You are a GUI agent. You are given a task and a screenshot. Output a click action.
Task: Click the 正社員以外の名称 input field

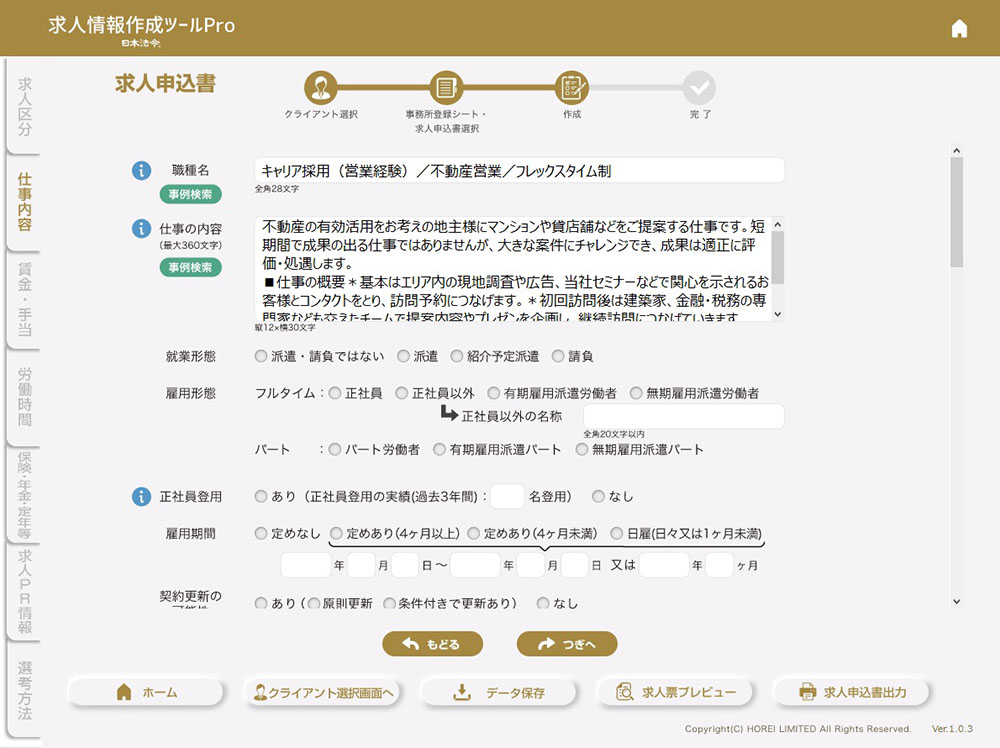pyautogui.click(x=683, y=416)
